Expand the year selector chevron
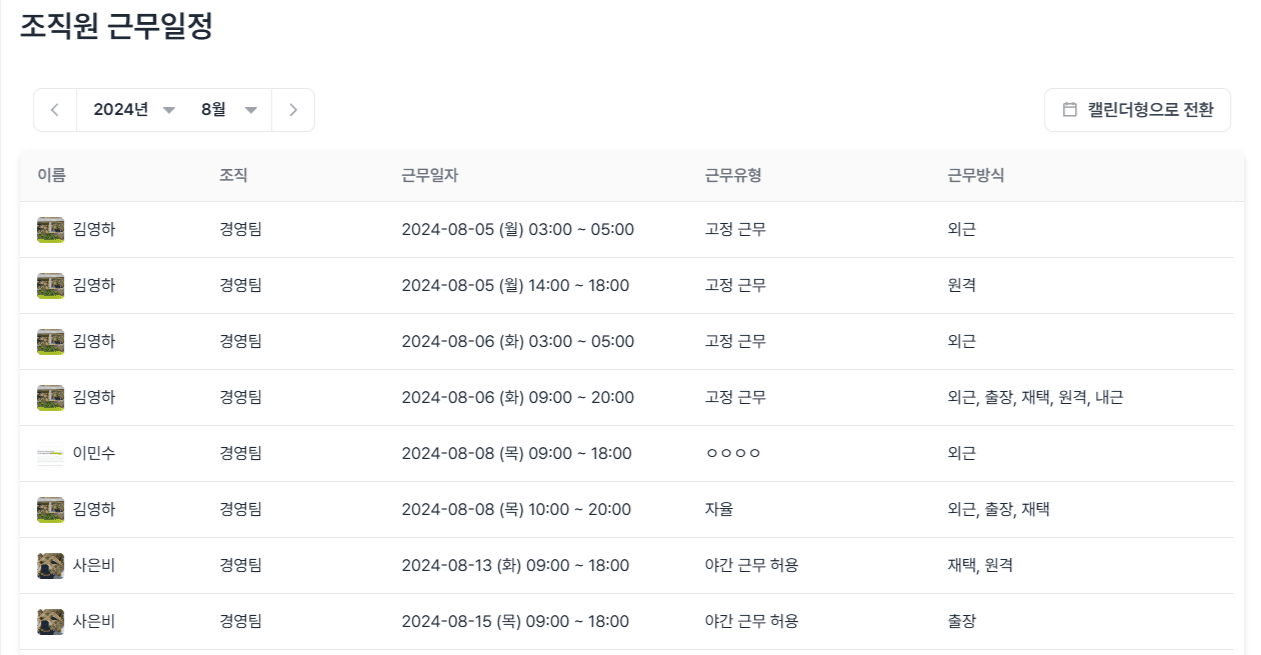This screenshot has width=1261, height=655. pos(170,112)
